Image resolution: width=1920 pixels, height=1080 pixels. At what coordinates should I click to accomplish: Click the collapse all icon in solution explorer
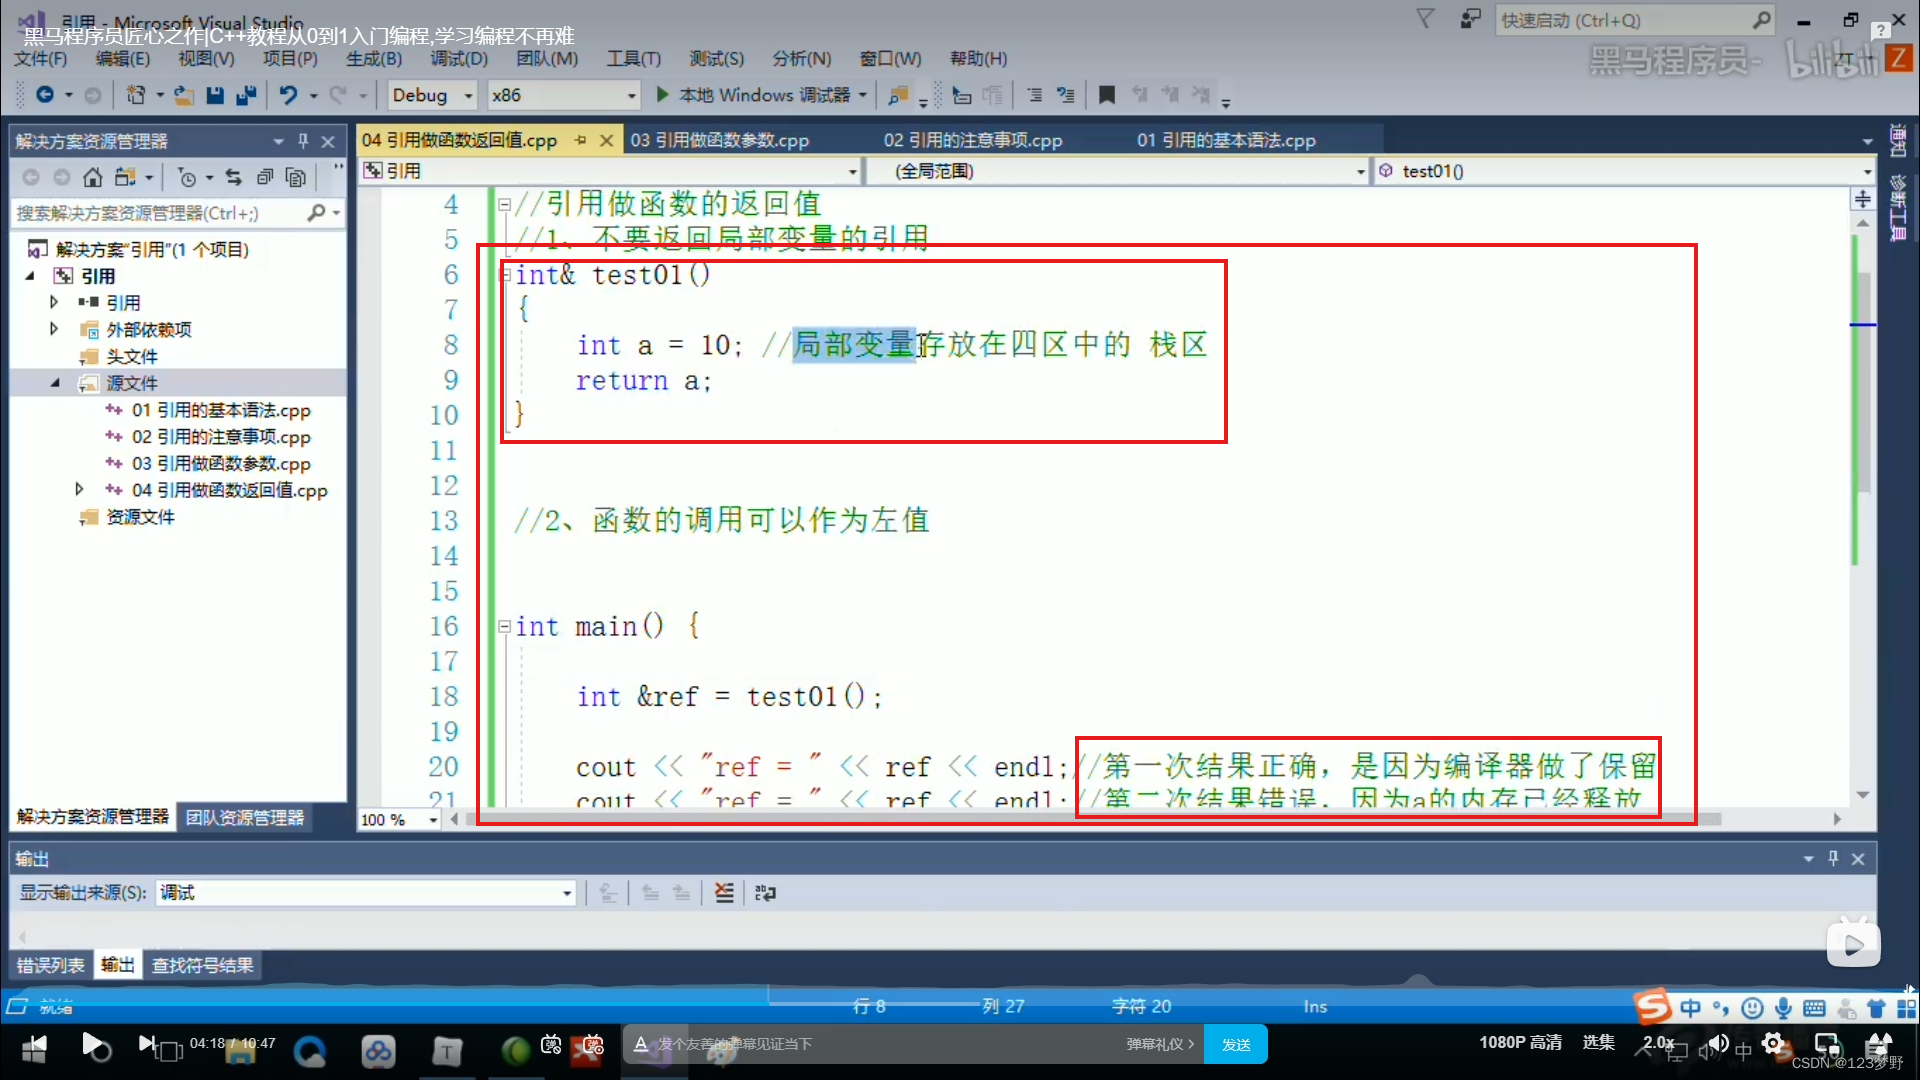[x=265, y=177]
